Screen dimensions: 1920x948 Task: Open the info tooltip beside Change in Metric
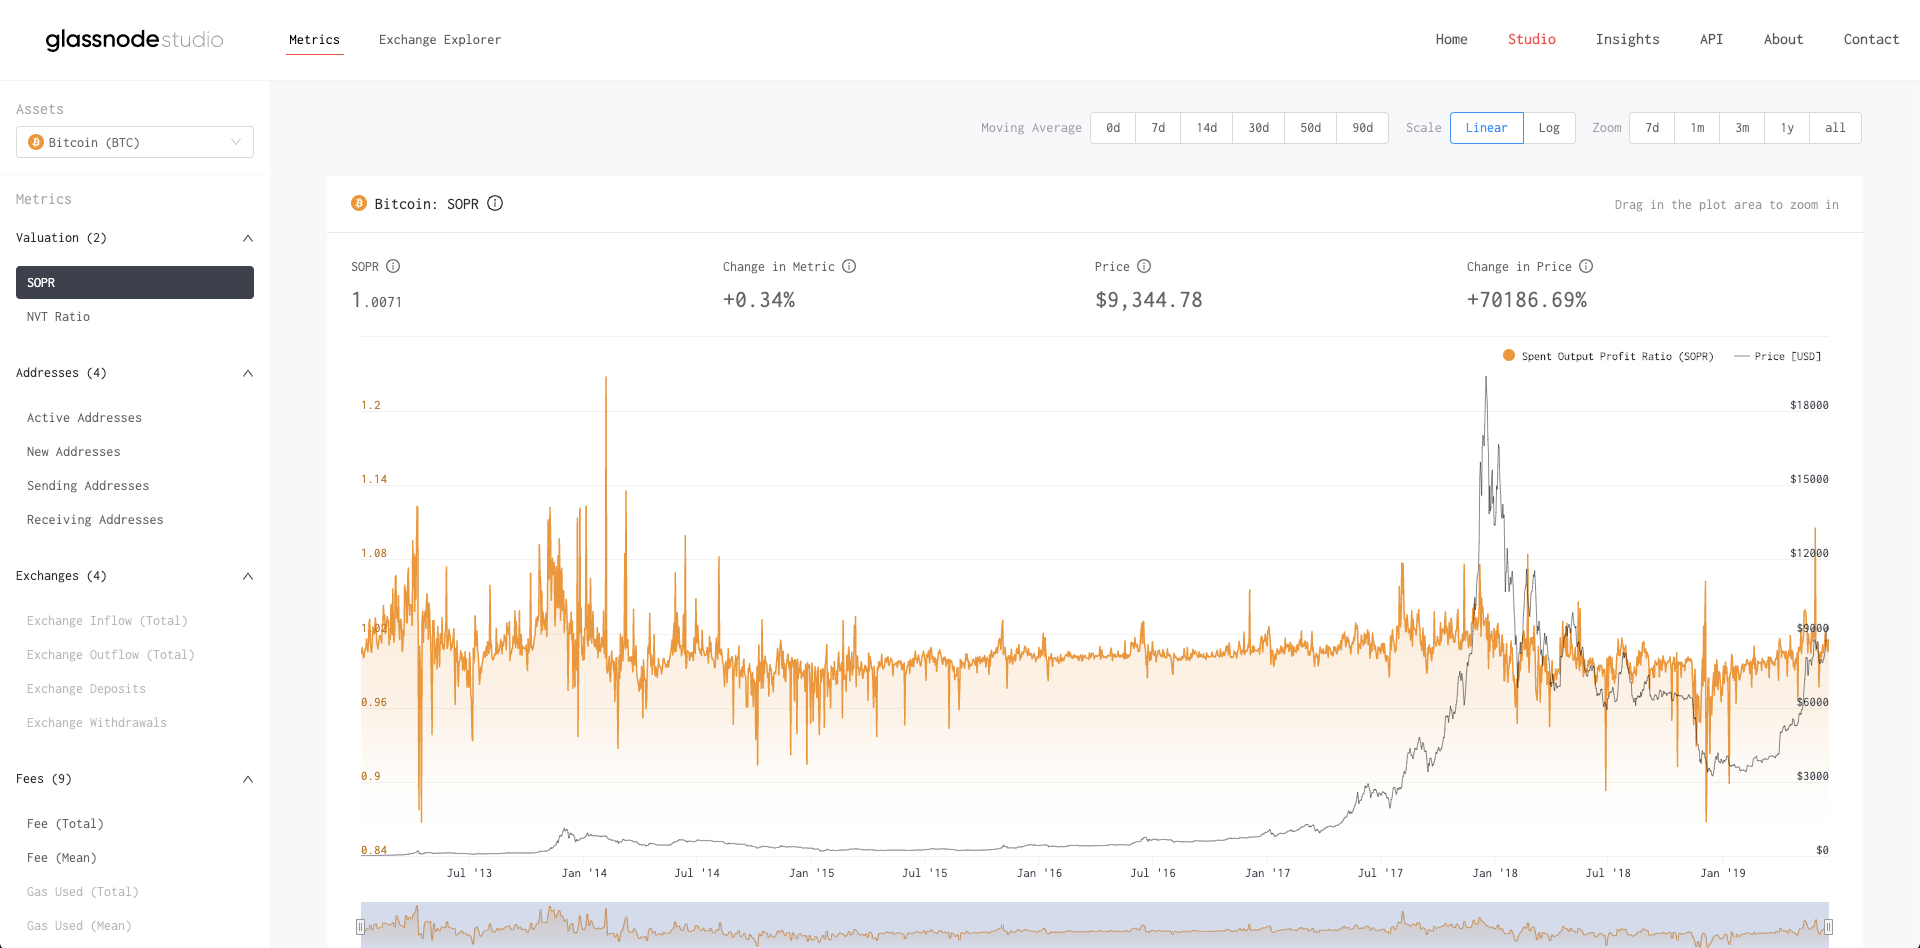[x=849, y=266]
